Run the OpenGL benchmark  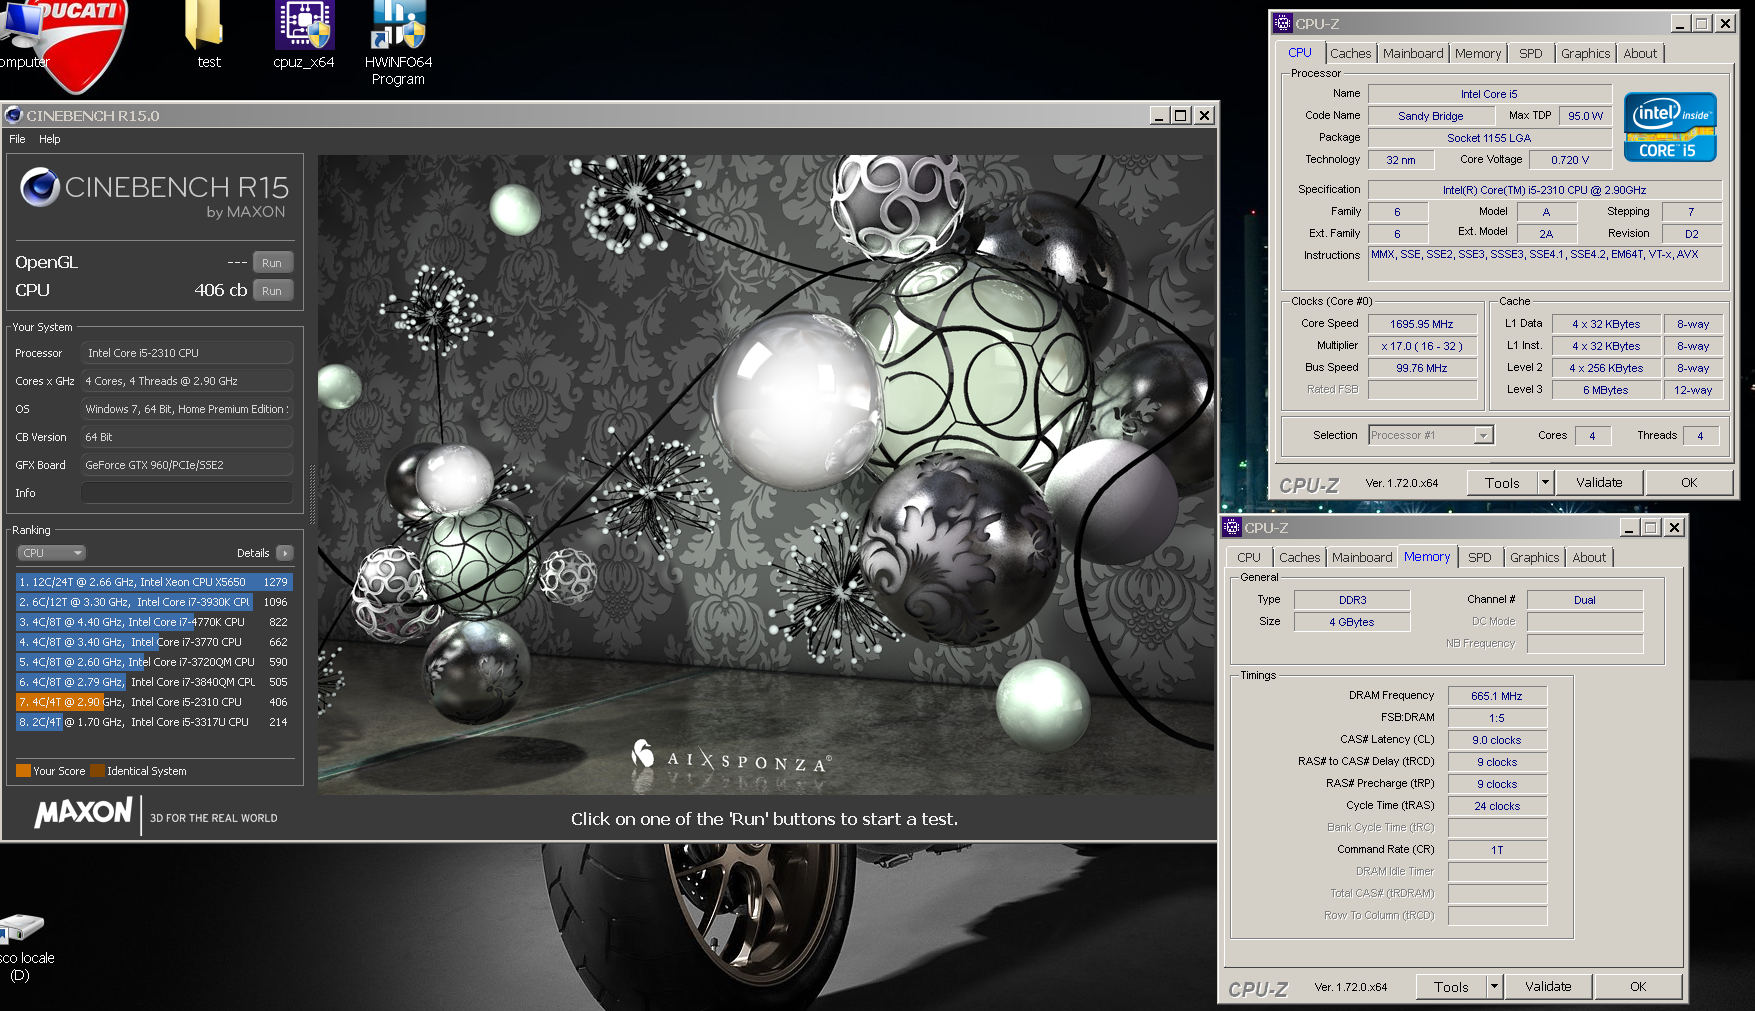[x=272, y=263]
